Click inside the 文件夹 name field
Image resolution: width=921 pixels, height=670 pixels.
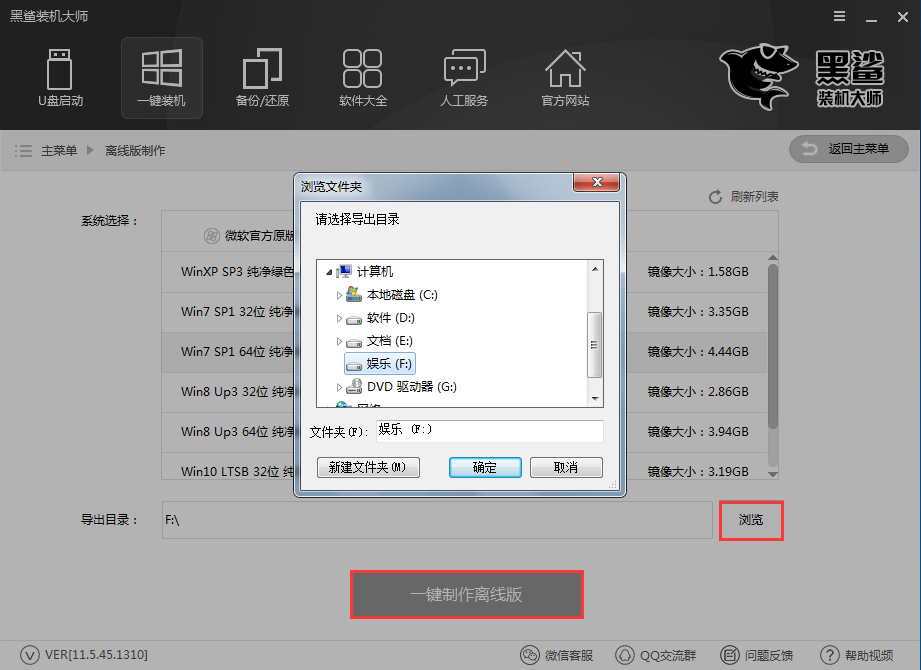488,431
